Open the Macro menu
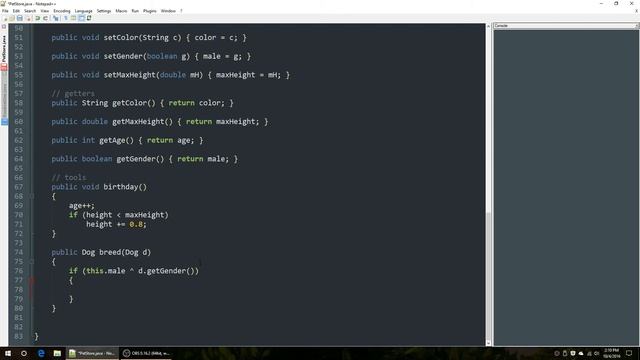Viewport: 640px width, 360px height. click(x=121, y=11)
